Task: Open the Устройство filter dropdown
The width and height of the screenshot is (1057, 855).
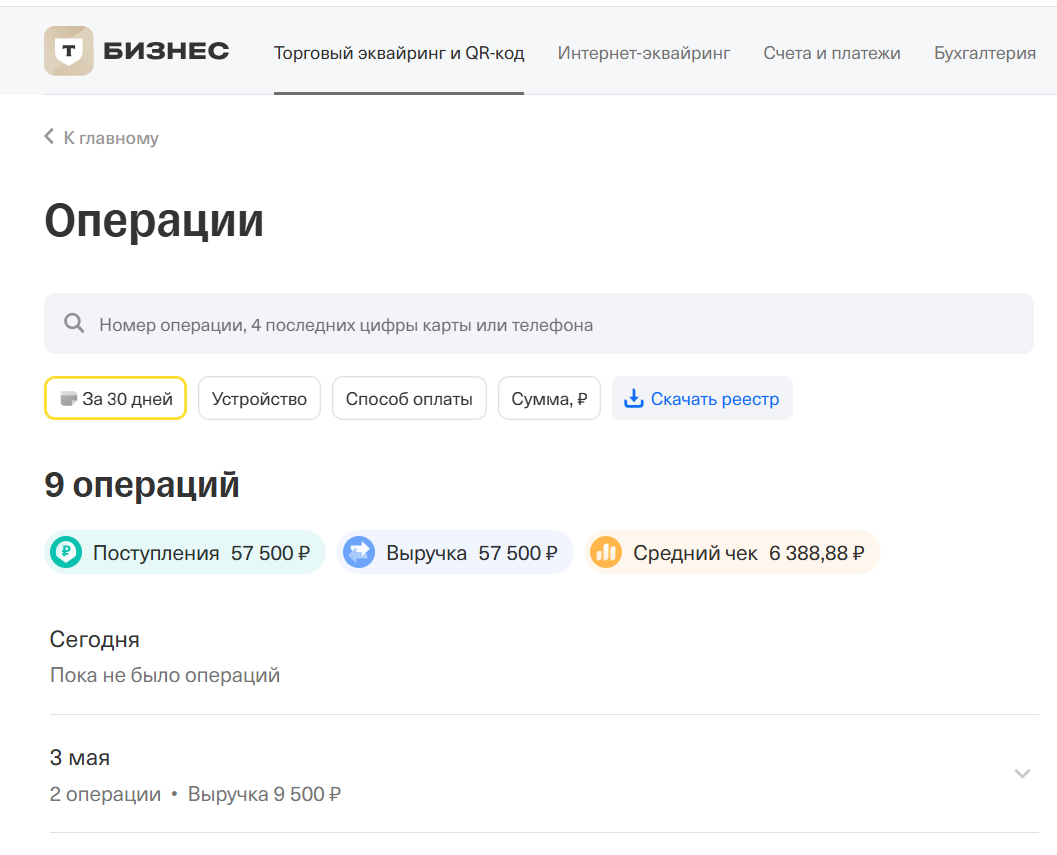Action: (260, 399)
